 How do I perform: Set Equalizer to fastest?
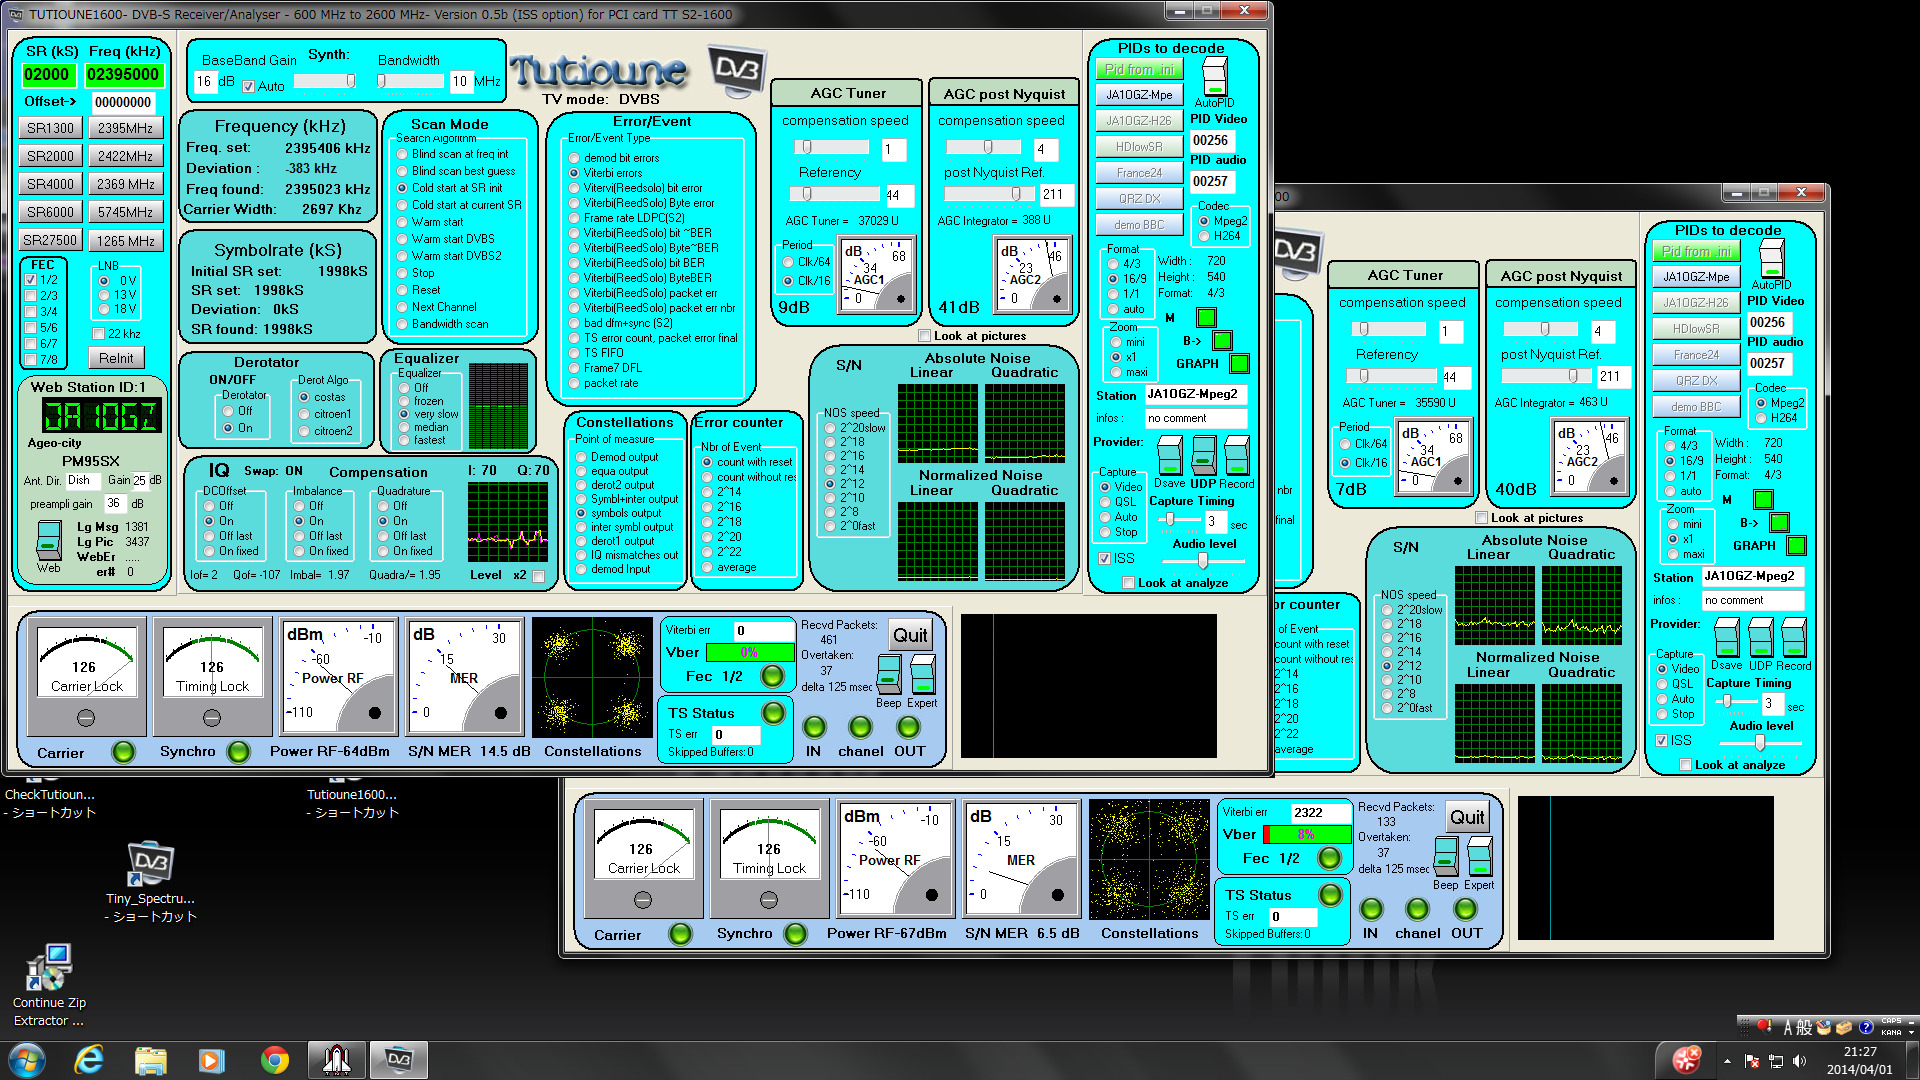point(404,440)
